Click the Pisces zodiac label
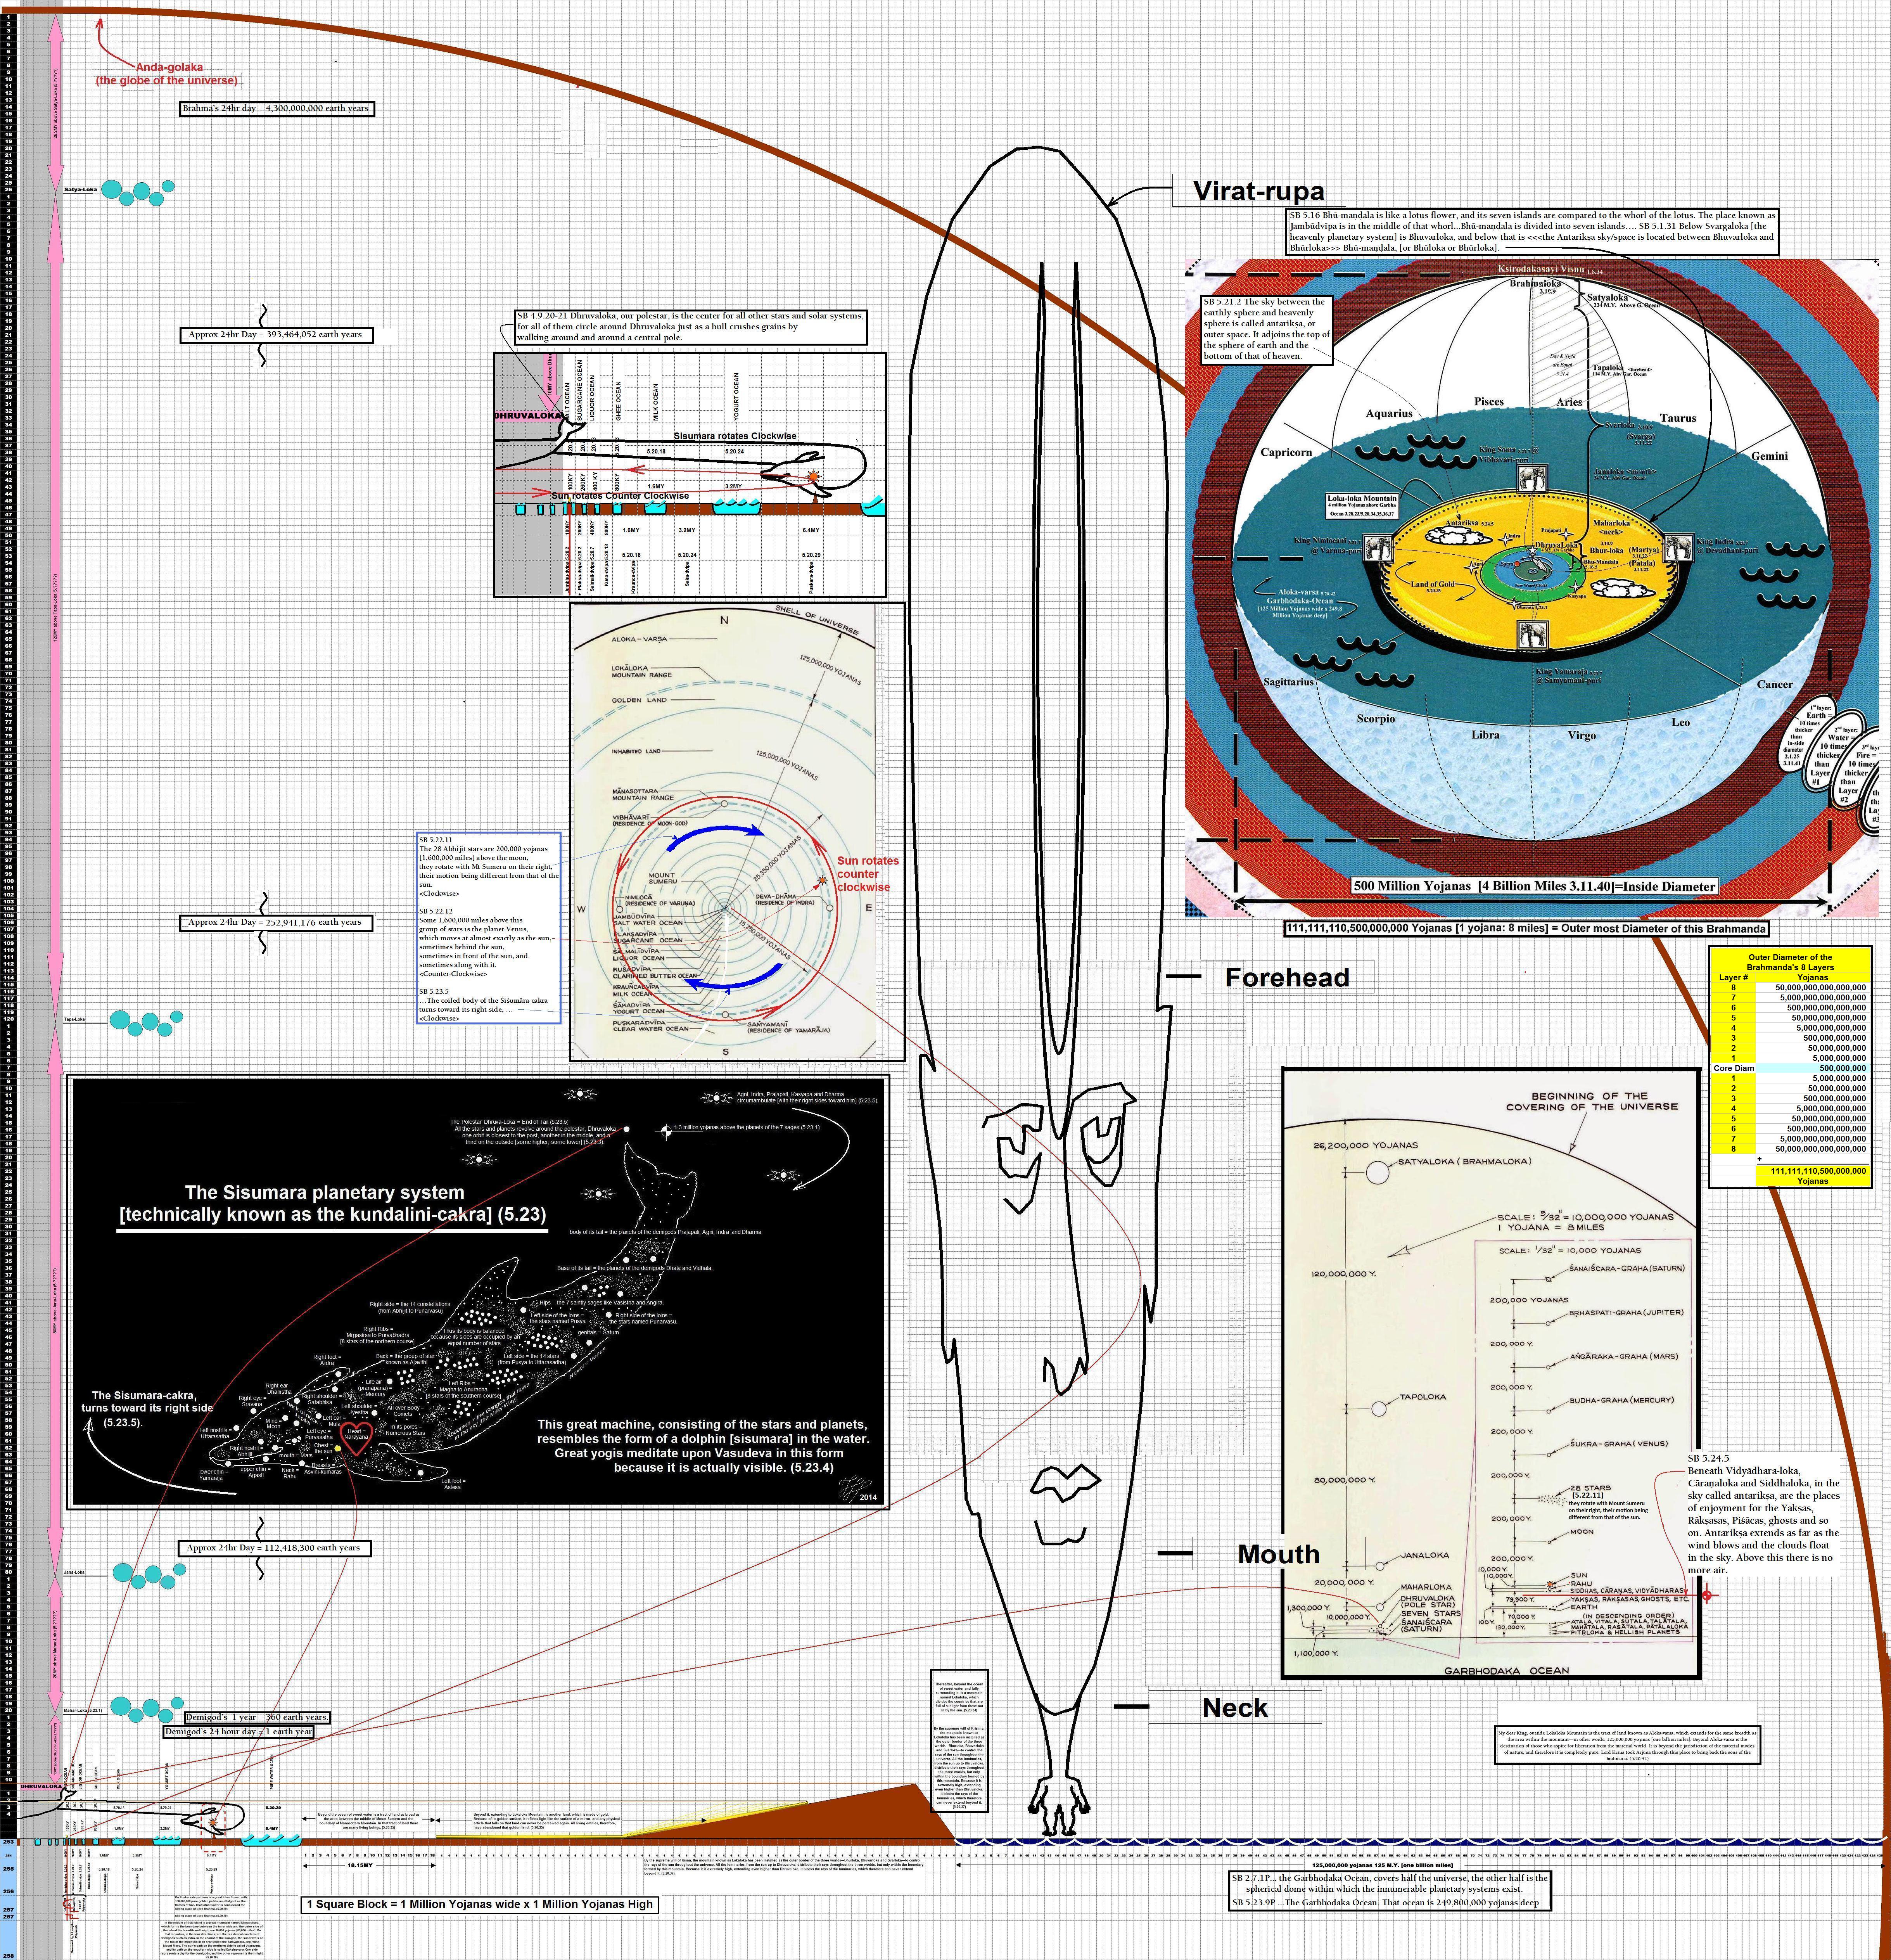Screen dimensions: 1891x1960 click(x=1488, y=401)
